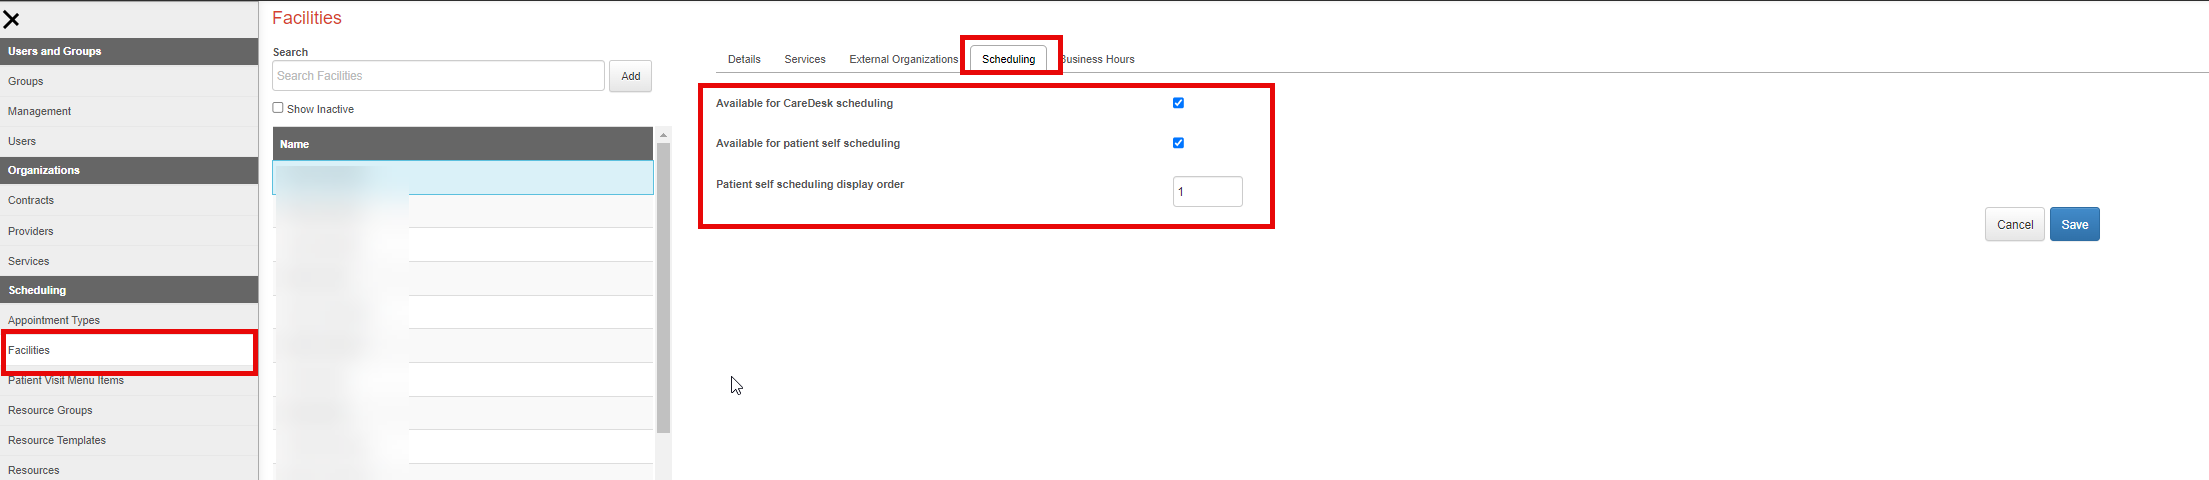Click the Facilities page title
2209x480 pixels.
point(307,18)
